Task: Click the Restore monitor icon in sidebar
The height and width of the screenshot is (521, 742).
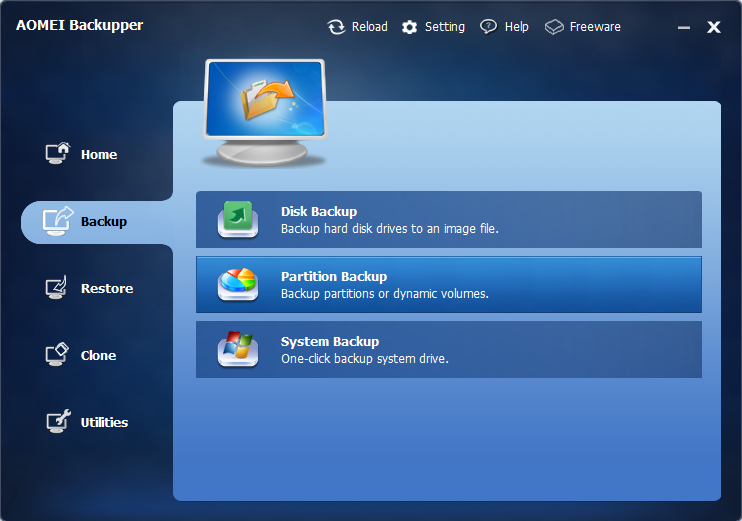Action: click(x=57, y=288)
